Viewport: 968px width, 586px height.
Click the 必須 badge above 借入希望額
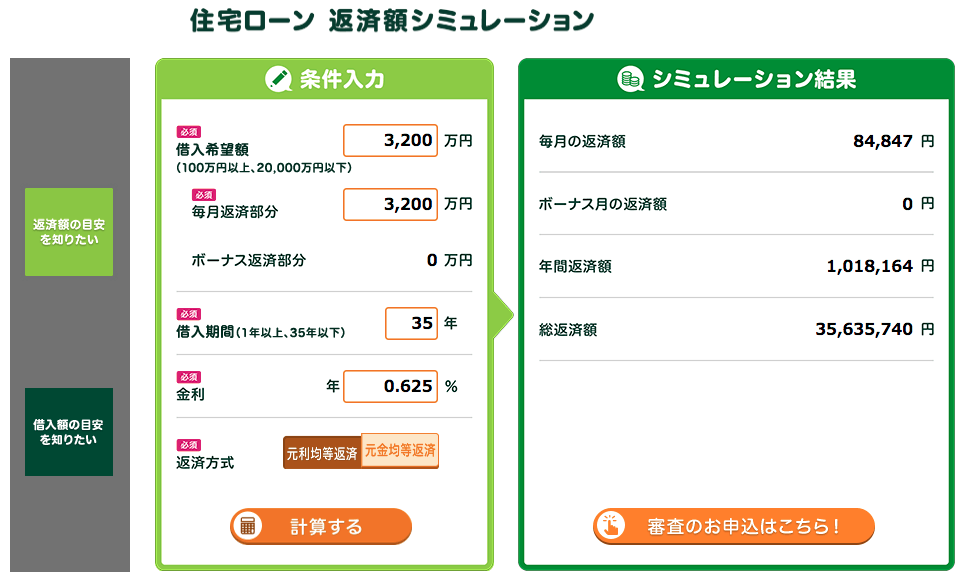(188, 132)
